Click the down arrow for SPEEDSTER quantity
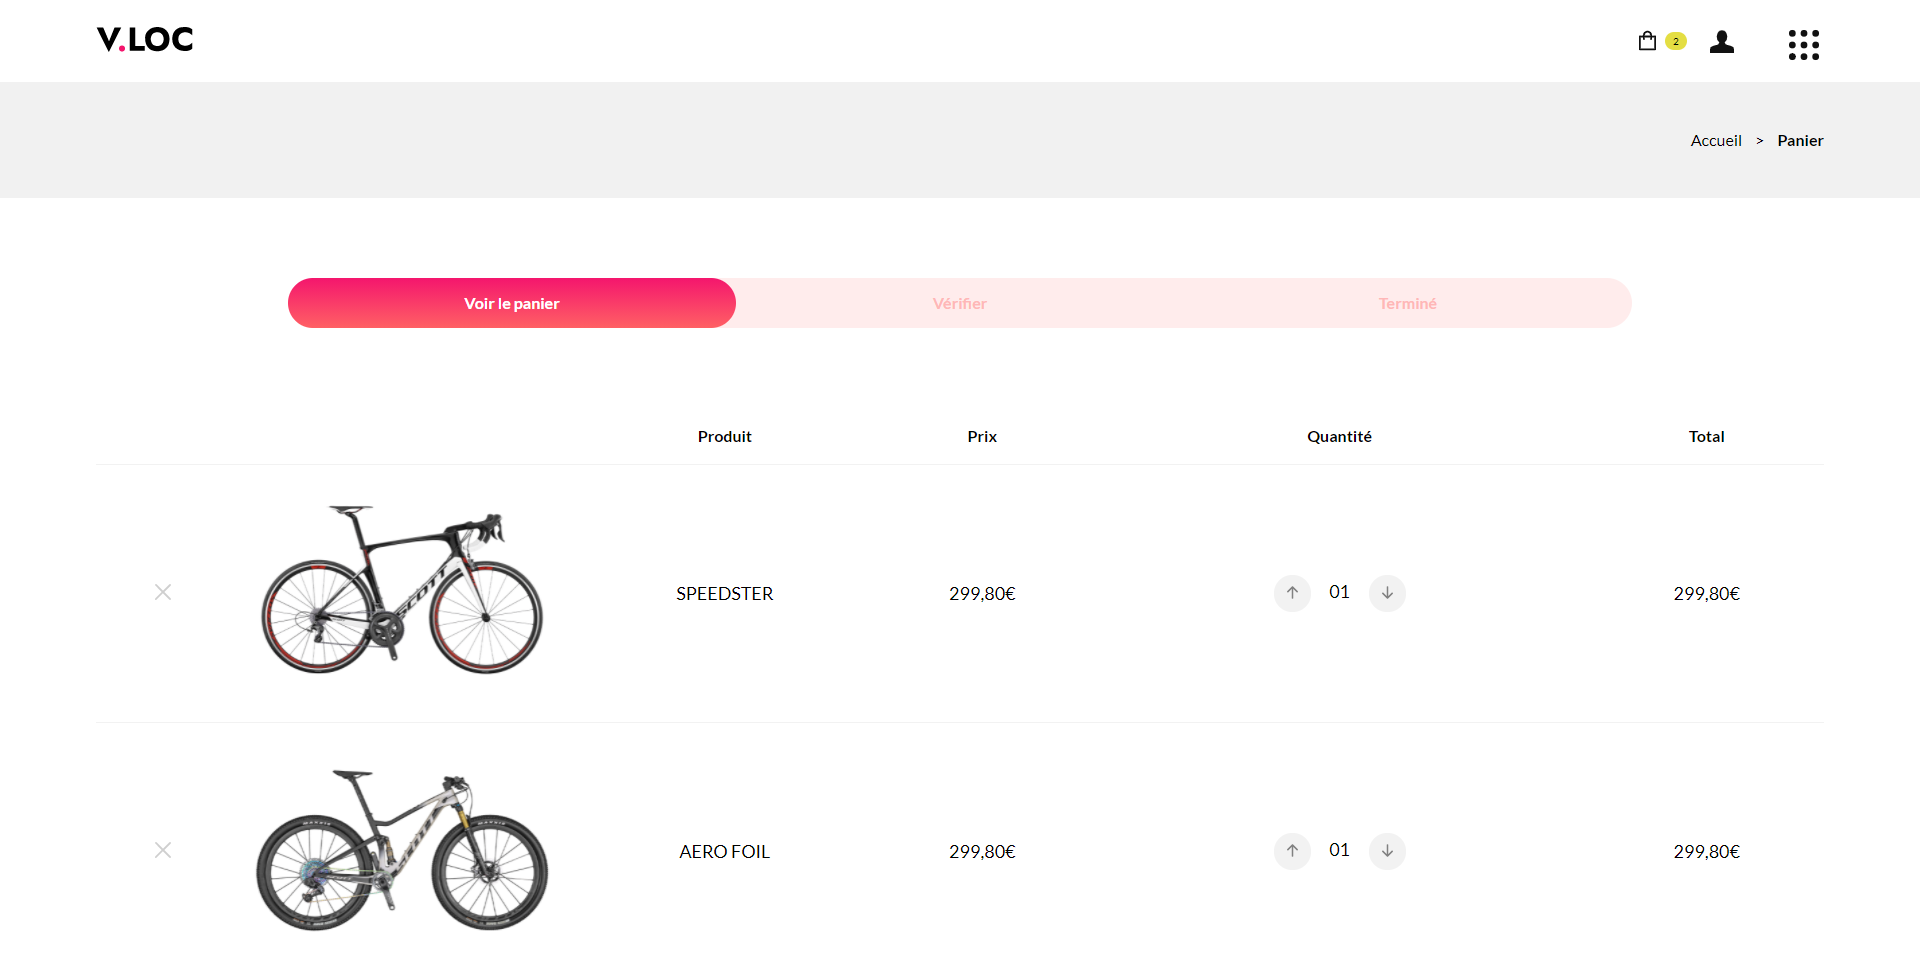The width and height of the screenshot is (1920, 969). pos(1387,593)
